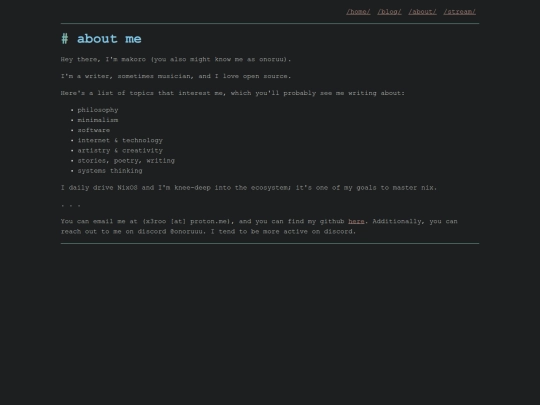This screenshot has height=405, width=540.
Task: Click 'stories, poetry, writing' list item
Action: pos(126,161)
